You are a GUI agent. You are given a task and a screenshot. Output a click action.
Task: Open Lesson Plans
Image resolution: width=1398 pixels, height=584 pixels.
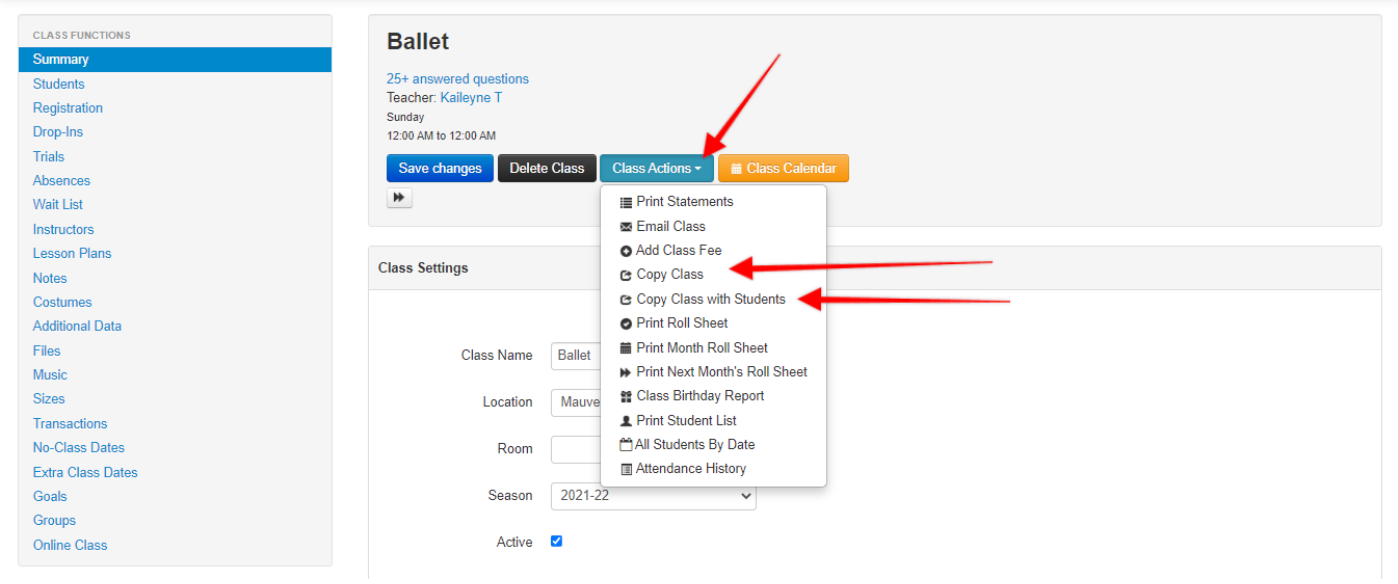pos(72,254)
